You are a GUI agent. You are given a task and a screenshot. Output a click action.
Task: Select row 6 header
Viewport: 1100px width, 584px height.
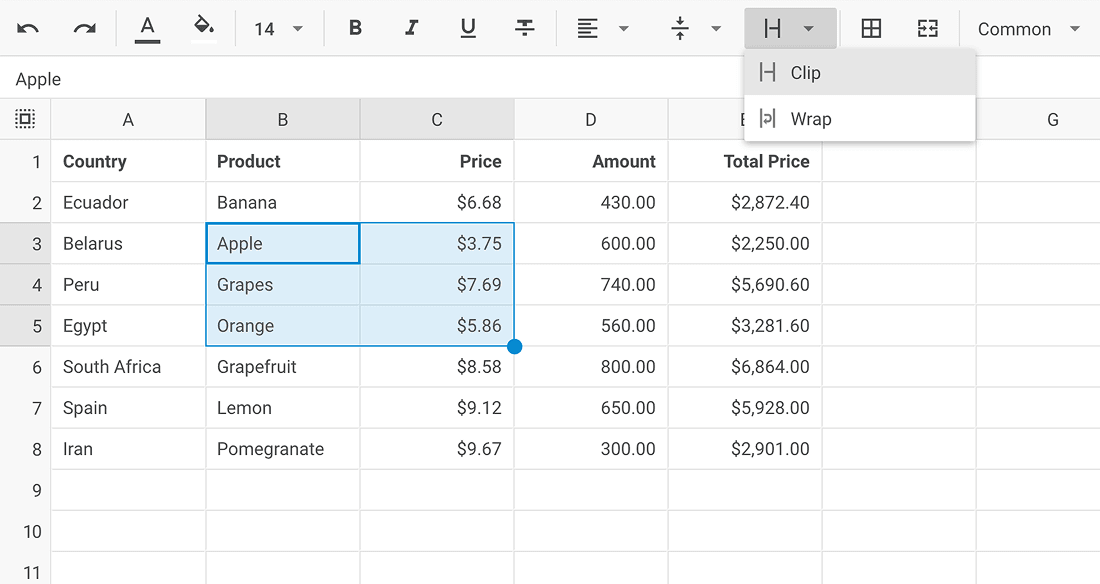click(x=25, y=367)
